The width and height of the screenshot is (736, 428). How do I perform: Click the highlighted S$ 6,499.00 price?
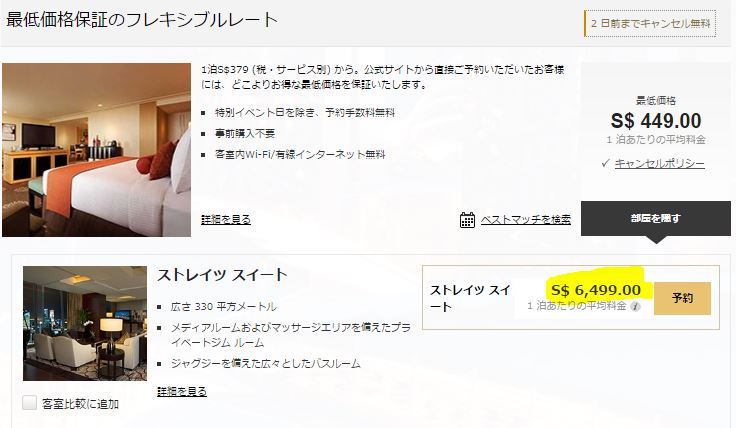tap(596, 290)
